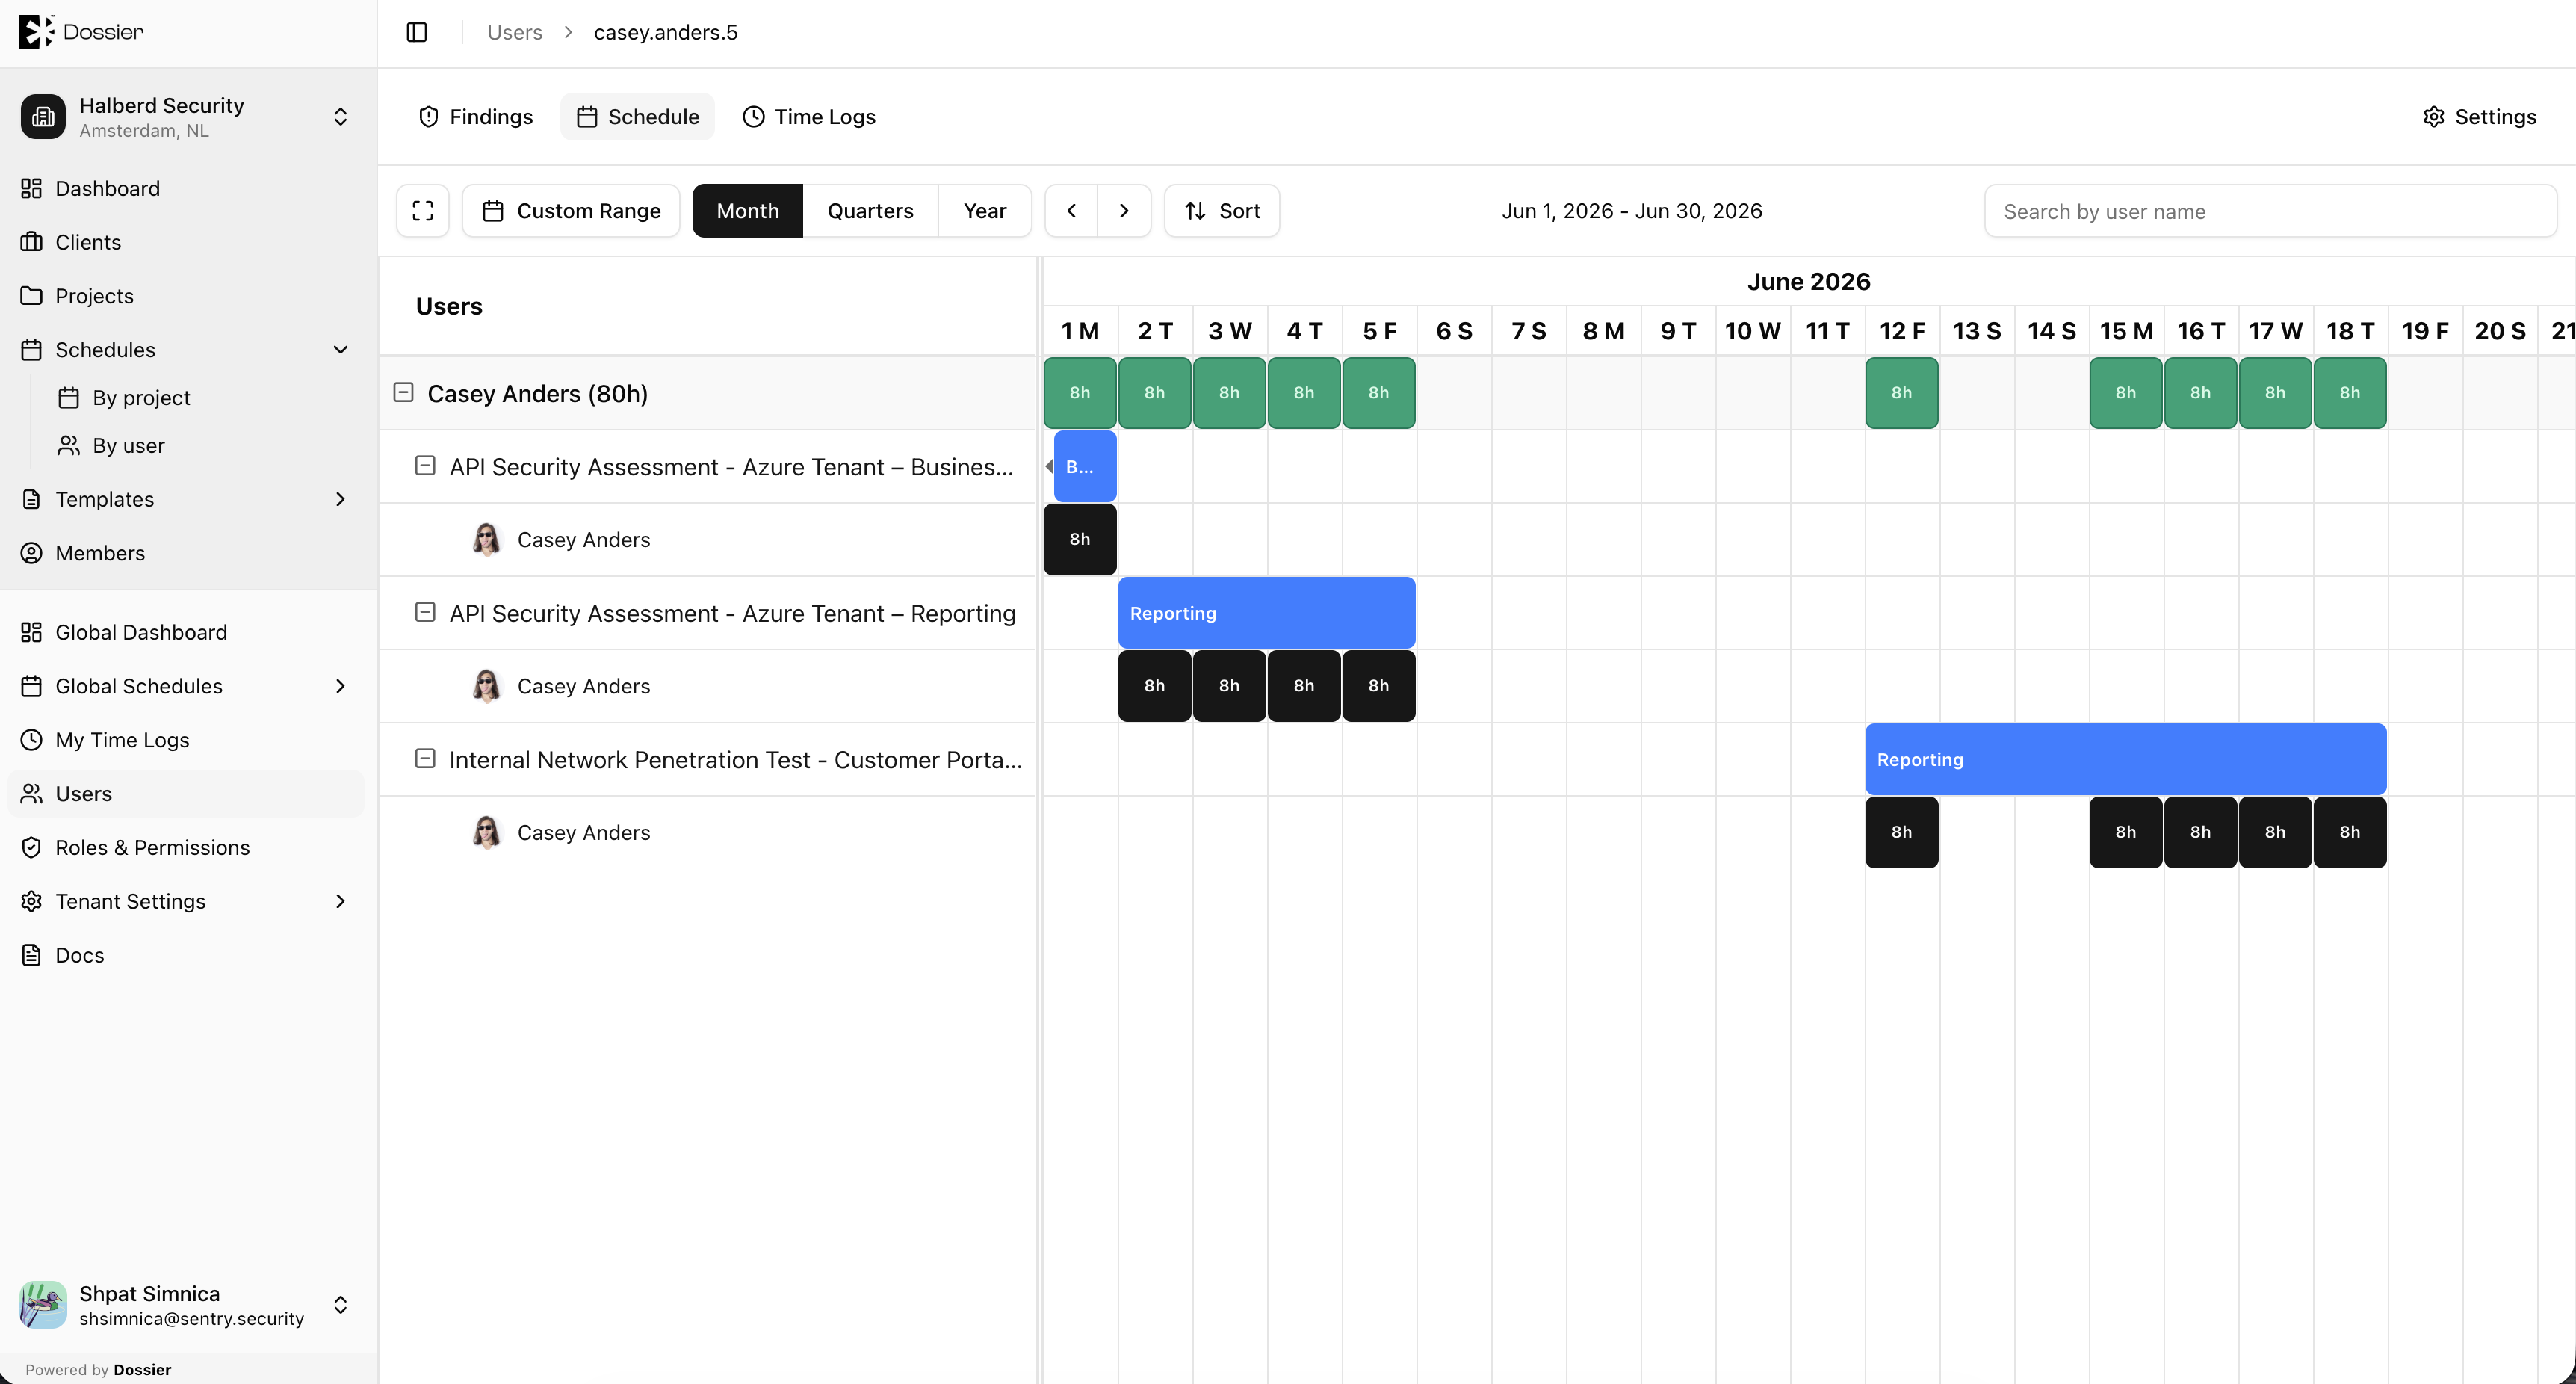Click the Tenant Settings gear icon

32,901
